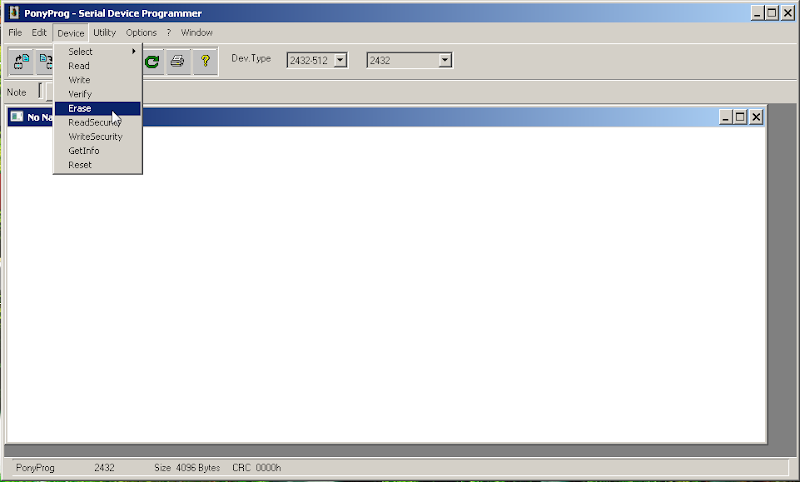The width and height of the screenshot is (800, 482).
Task: Choose Write from the Device menu
Action: click(x=97, y=80)
